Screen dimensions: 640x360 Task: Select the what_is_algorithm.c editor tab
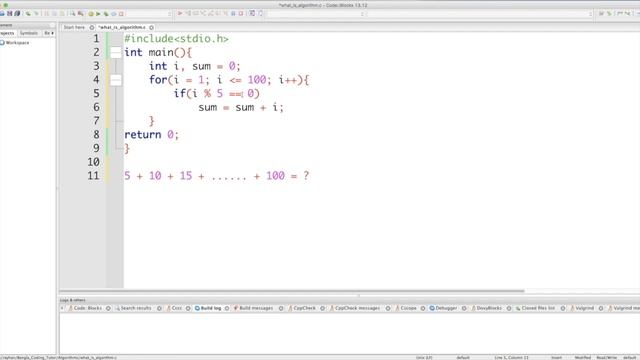pos(122,27)
